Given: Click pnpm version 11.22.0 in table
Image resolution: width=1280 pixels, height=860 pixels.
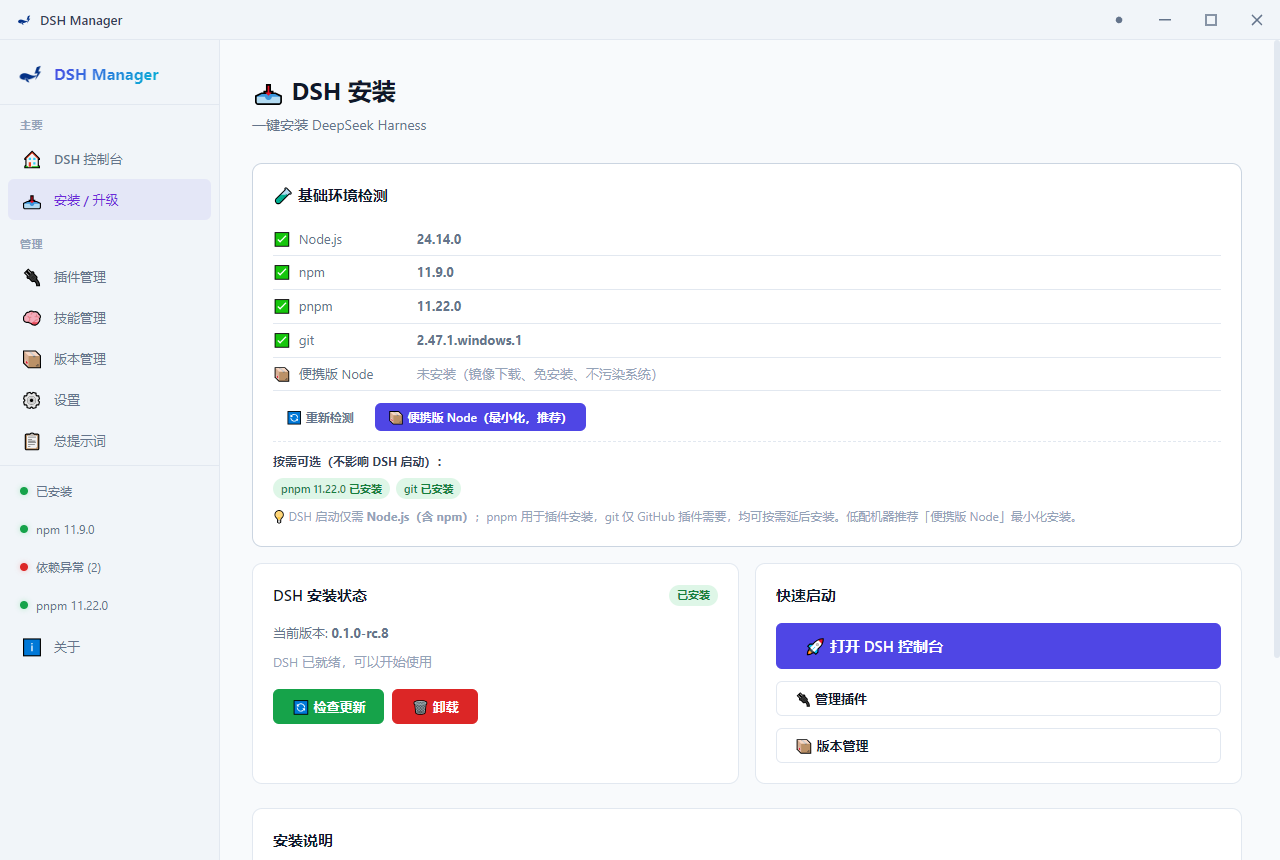Looking at the screenshot, I should (439, 306).
